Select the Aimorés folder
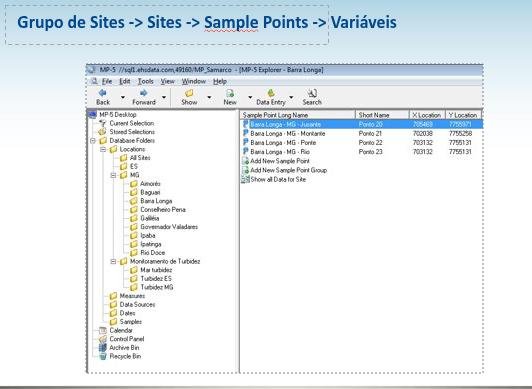The height and width of the screenshot is (389, 532). 150,184
